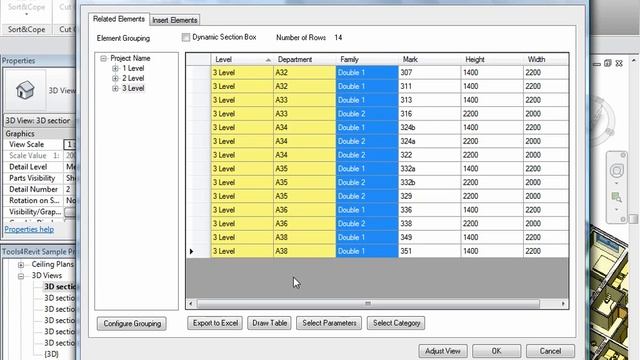Image resolution: width=640 pixels, height=360 pixels.
Task: Select the Mark cell 313
Action: pyautogui.click(x=429, y=100)
